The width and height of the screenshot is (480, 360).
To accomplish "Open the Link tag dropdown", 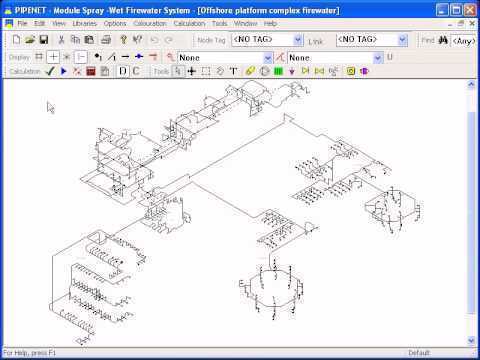I will click(403, 40).
